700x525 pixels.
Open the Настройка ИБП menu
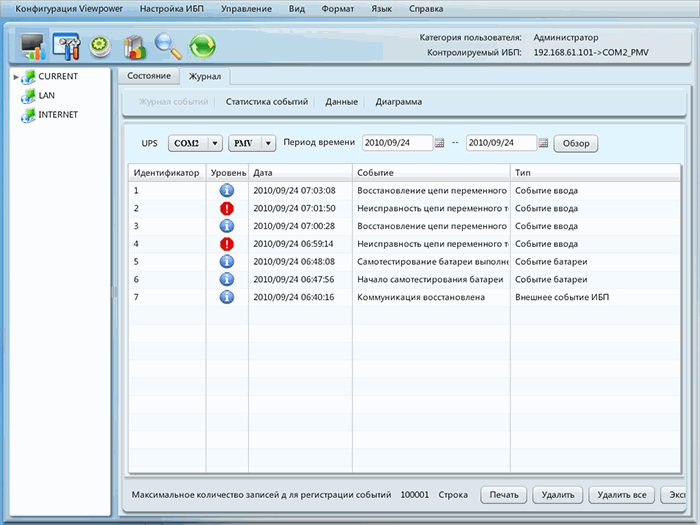click(x=171, y=9)
